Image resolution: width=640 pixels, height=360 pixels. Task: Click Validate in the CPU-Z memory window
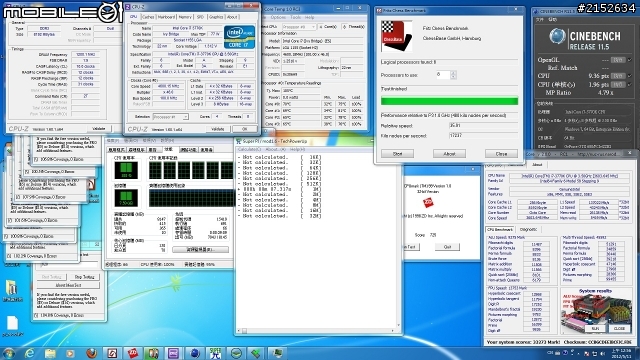(x=98, y=129)
